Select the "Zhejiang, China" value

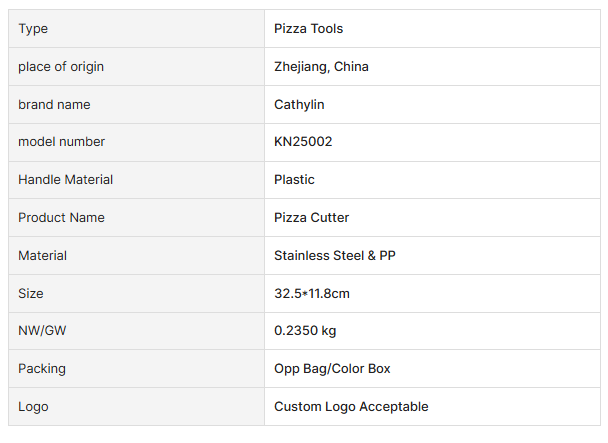(x=321, y=67)
